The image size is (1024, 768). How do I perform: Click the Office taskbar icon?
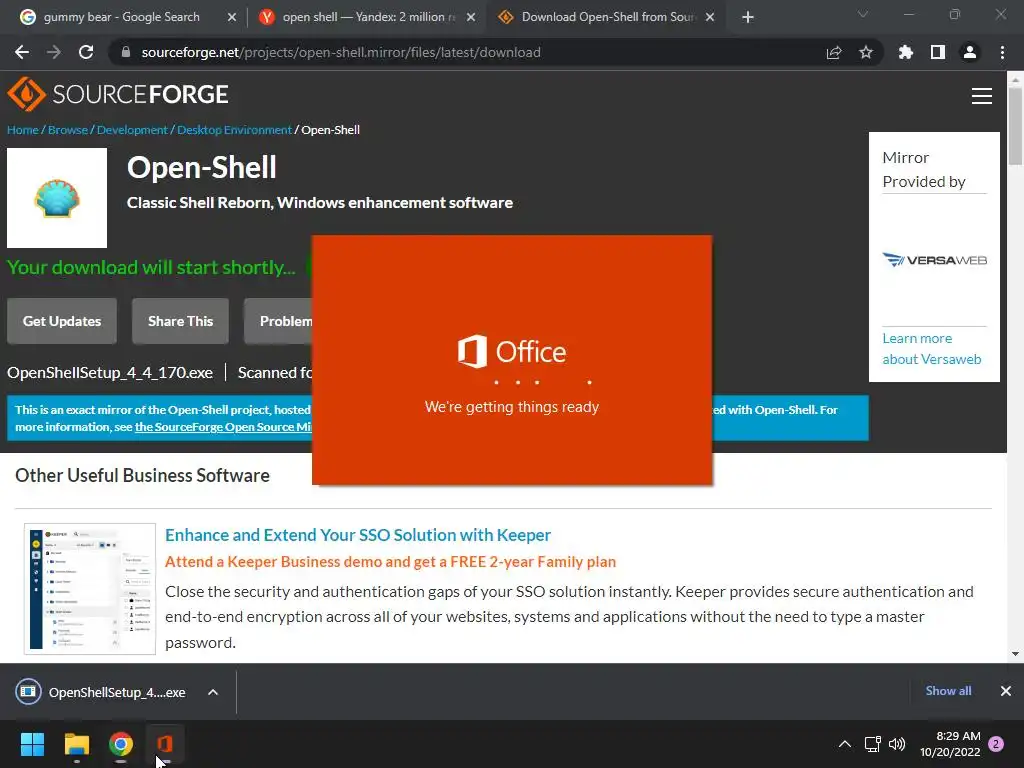click(x=165, y=744)
